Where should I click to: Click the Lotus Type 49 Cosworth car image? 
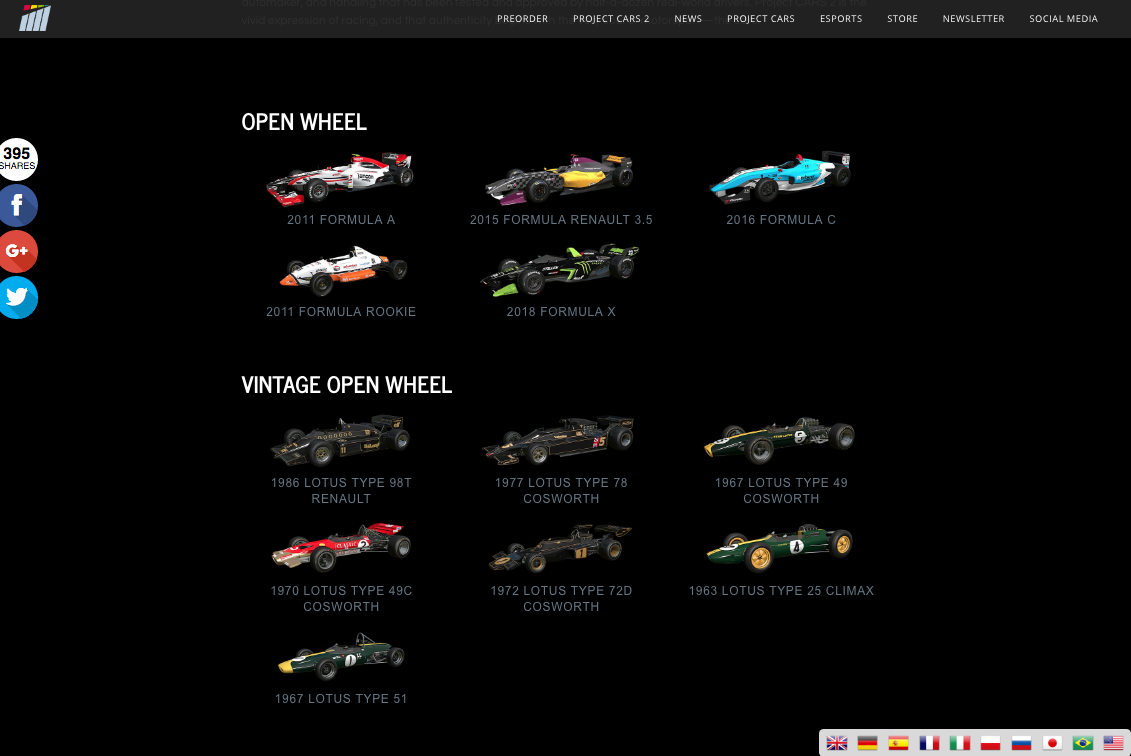click(780, 439)
